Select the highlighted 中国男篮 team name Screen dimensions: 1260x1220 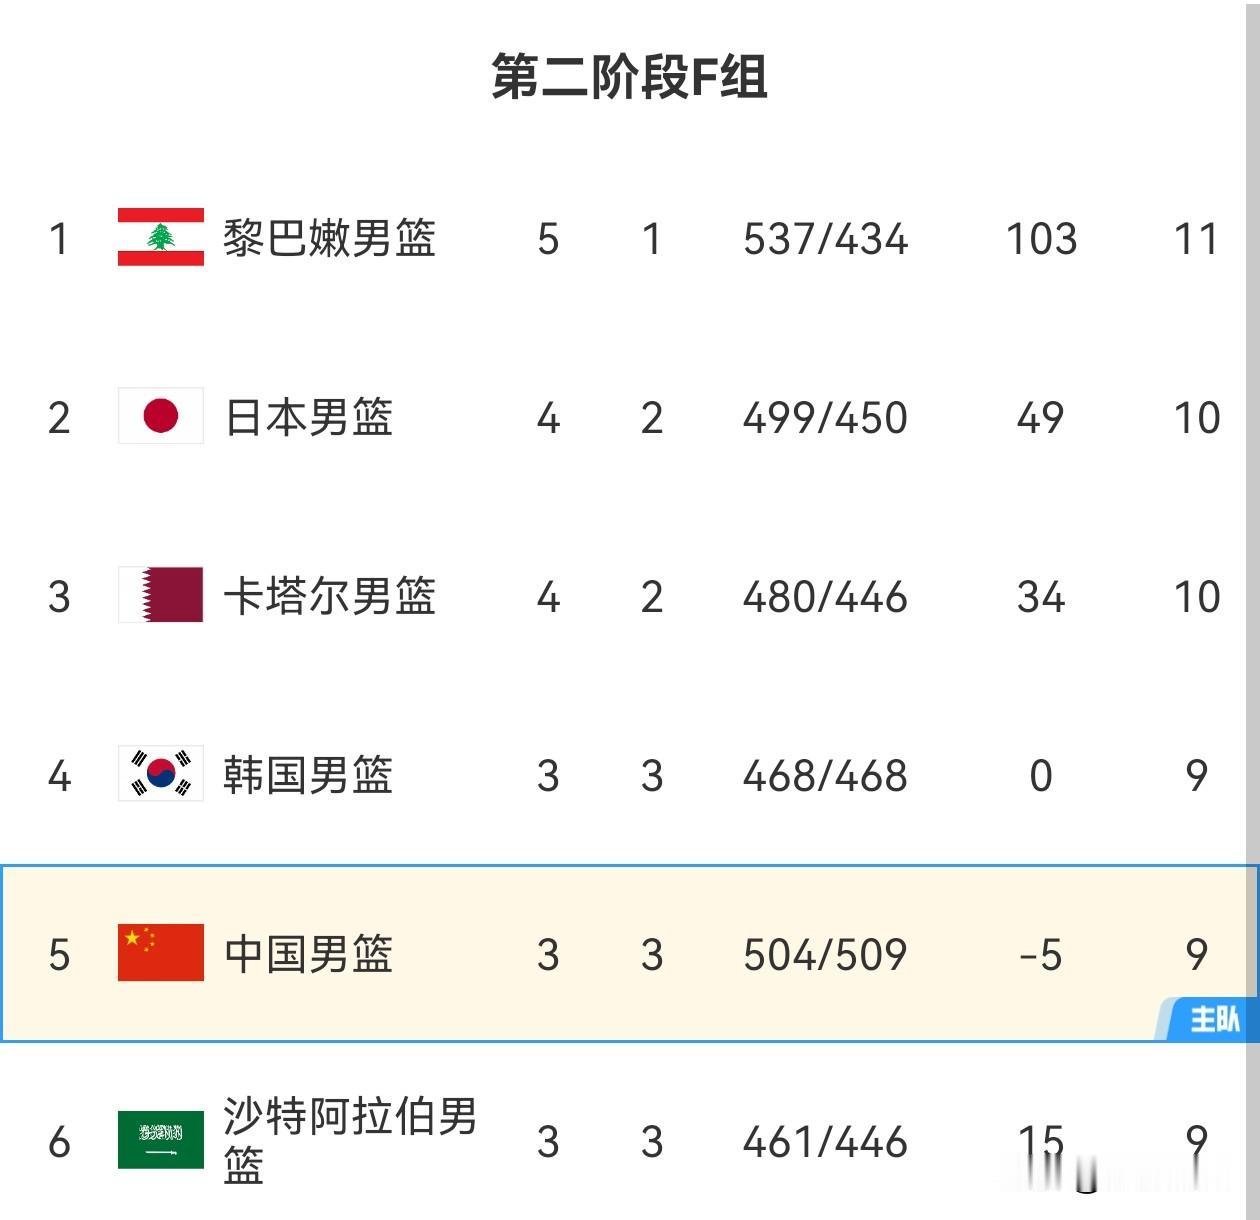(x=308, y=954)
